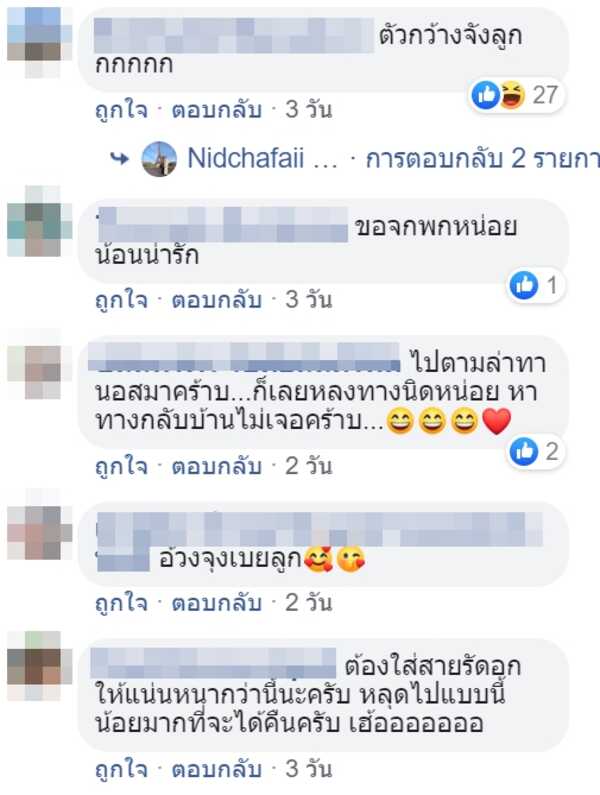Like the 'อ้วงจุงเบยลูก' comment
Viewport: 600px width, 795px height.
pyautogui.click(x=121, y=603)
